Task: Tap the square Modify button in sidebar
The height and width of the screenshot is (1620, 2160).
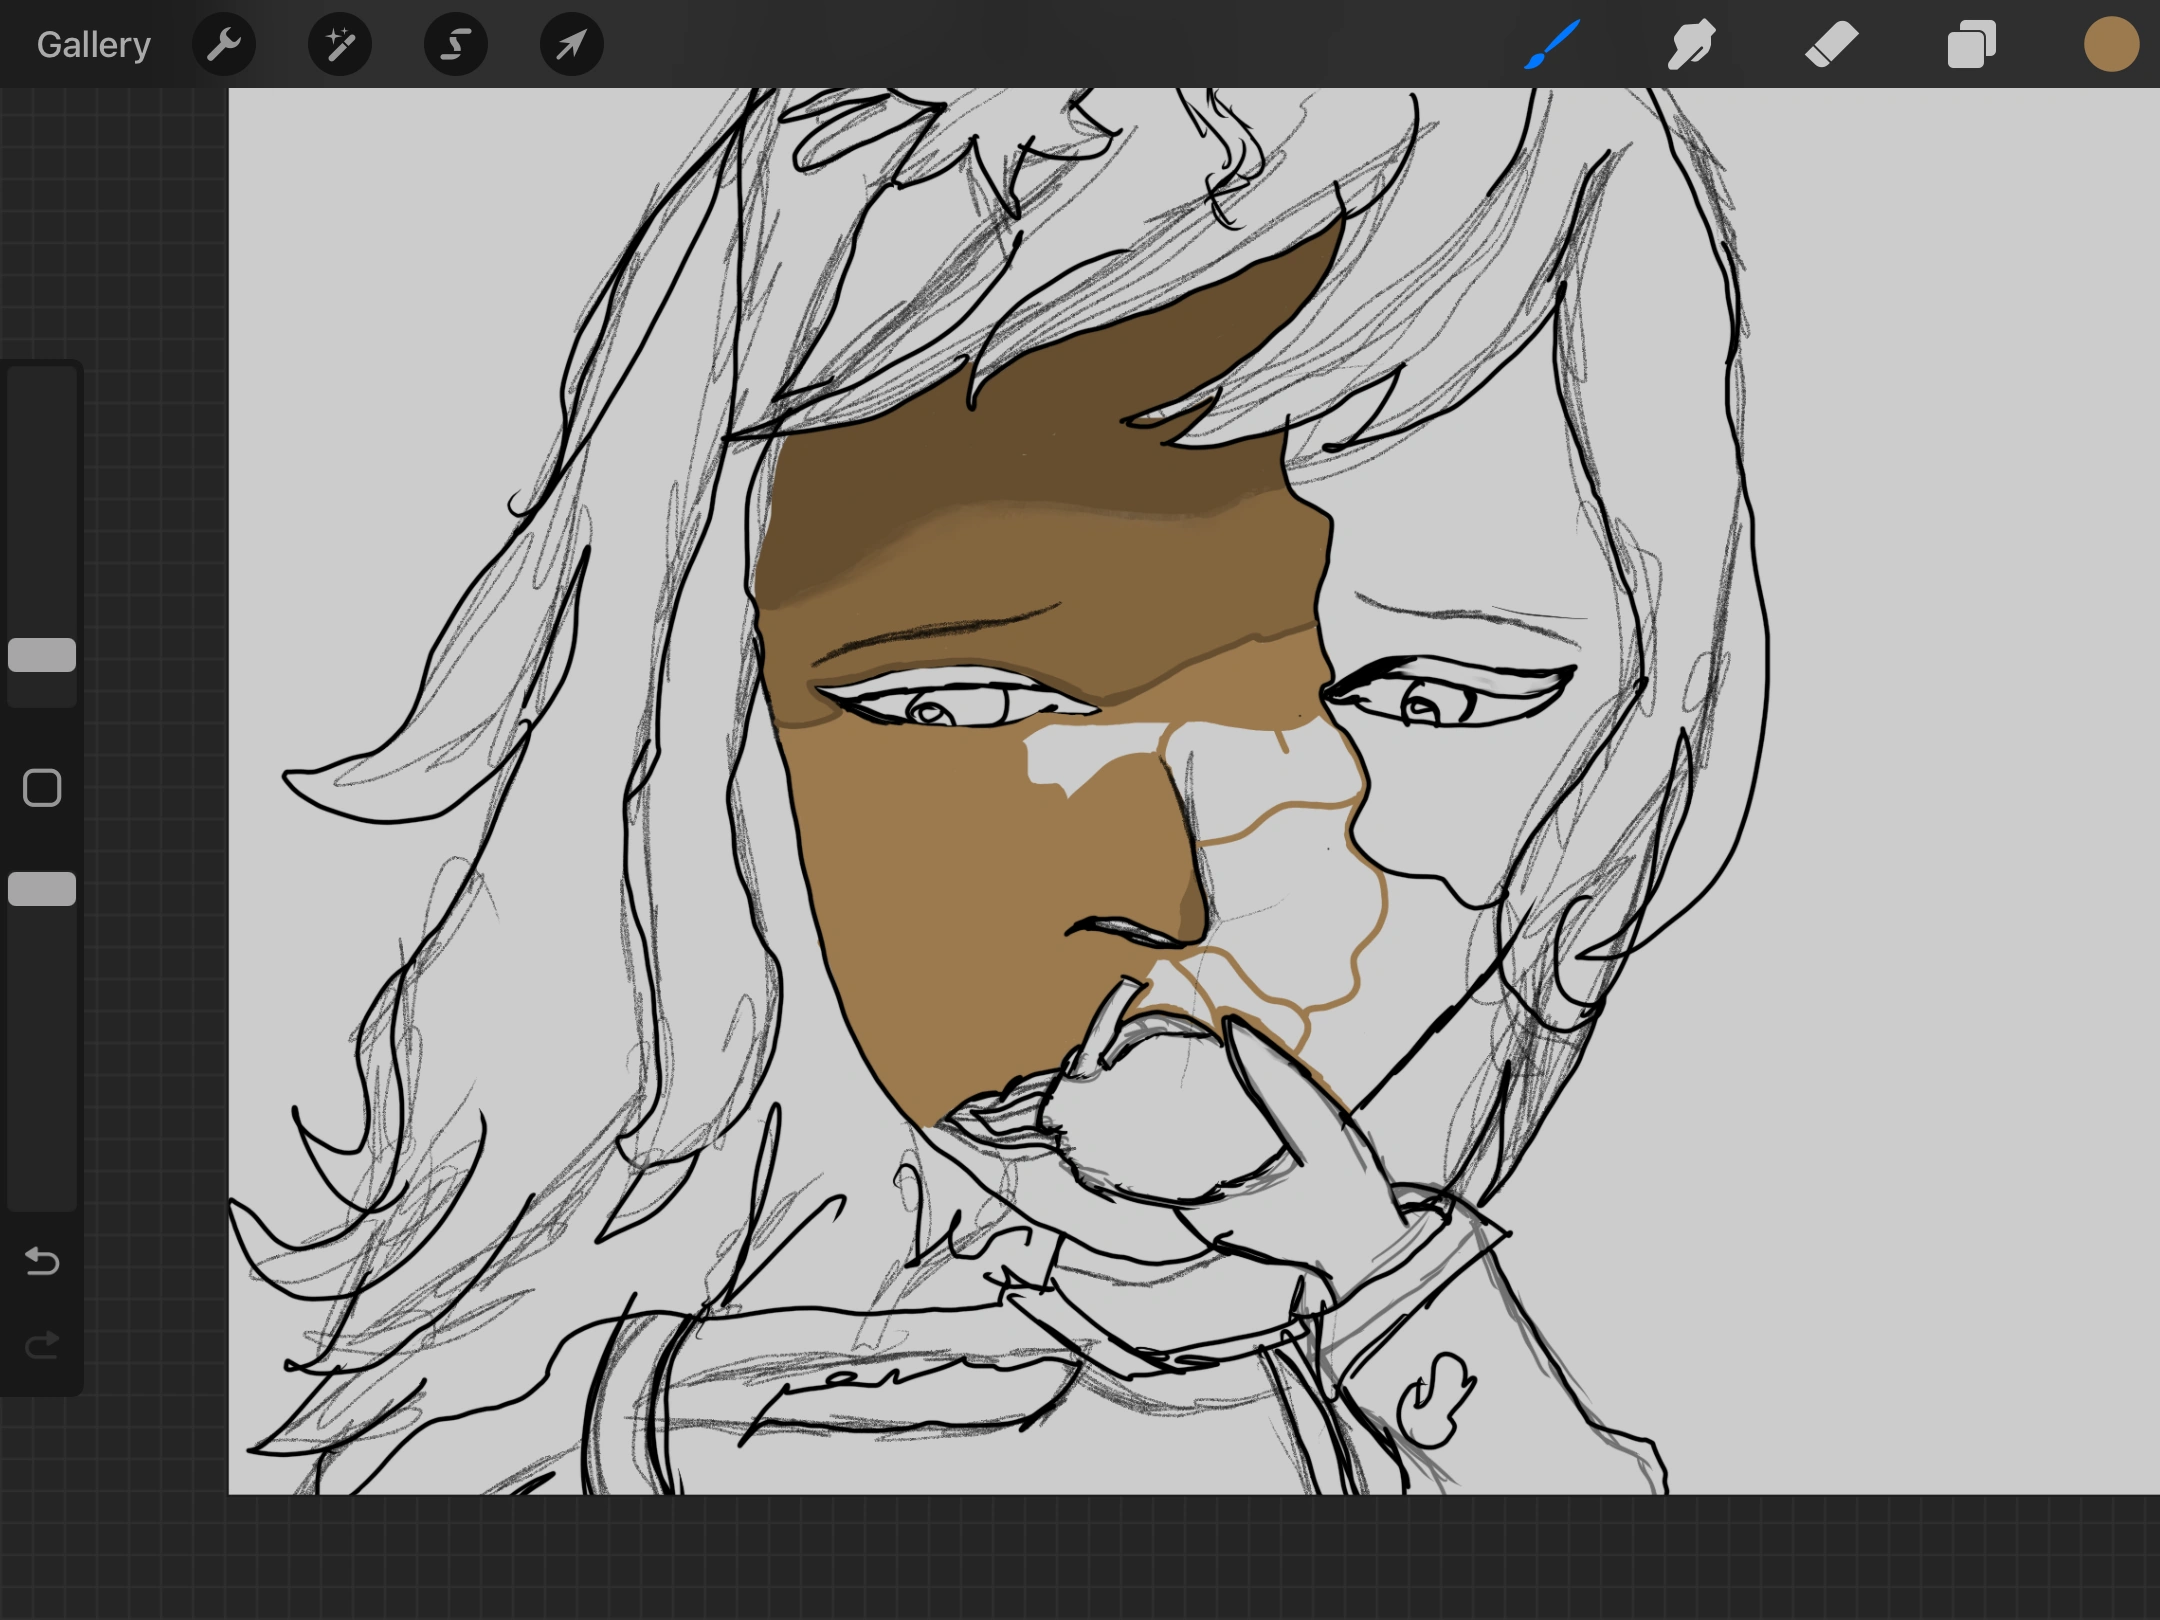Action: tap(42, 788)
